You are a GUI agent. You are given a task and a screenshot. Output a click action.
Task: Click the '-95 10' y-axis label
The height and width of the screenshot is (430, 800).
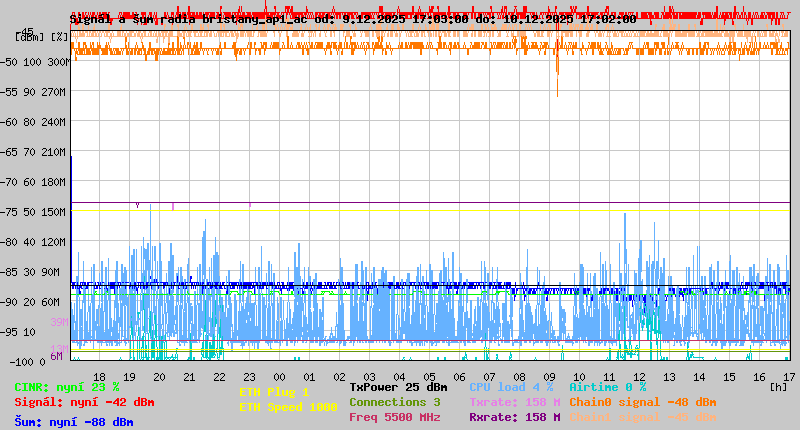(x=19, y=332)
